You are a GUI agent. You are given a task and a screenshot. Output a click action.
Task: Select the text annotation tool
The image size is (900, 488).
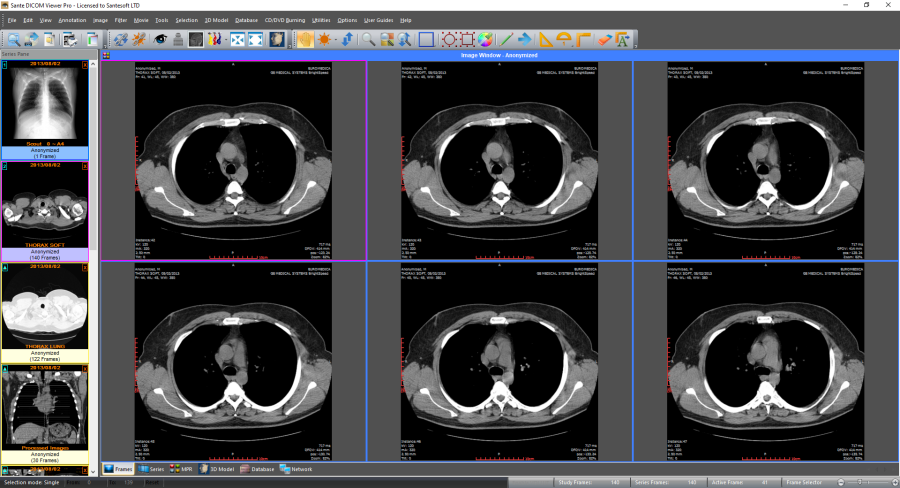tap(622, 39)
